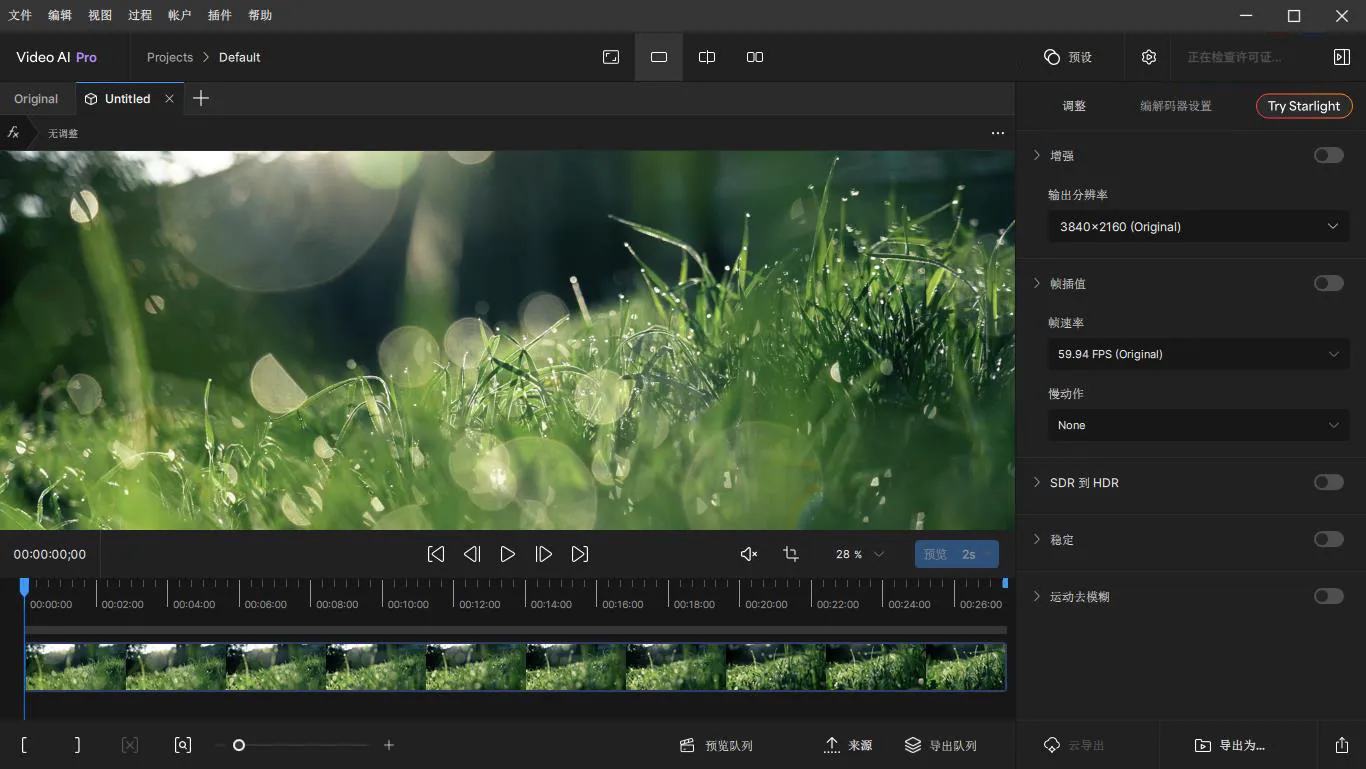Switch to side-by-side comparison view

pos(755,57)
